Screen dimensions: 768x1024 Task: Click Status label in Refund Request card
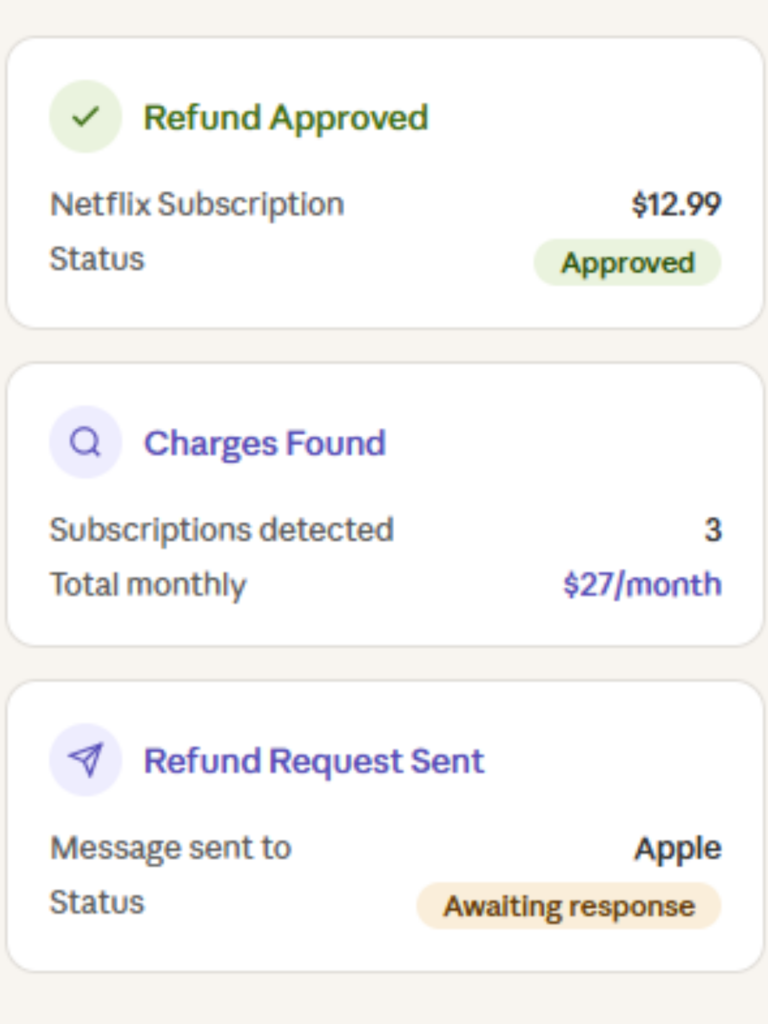[x=97, y=902]
